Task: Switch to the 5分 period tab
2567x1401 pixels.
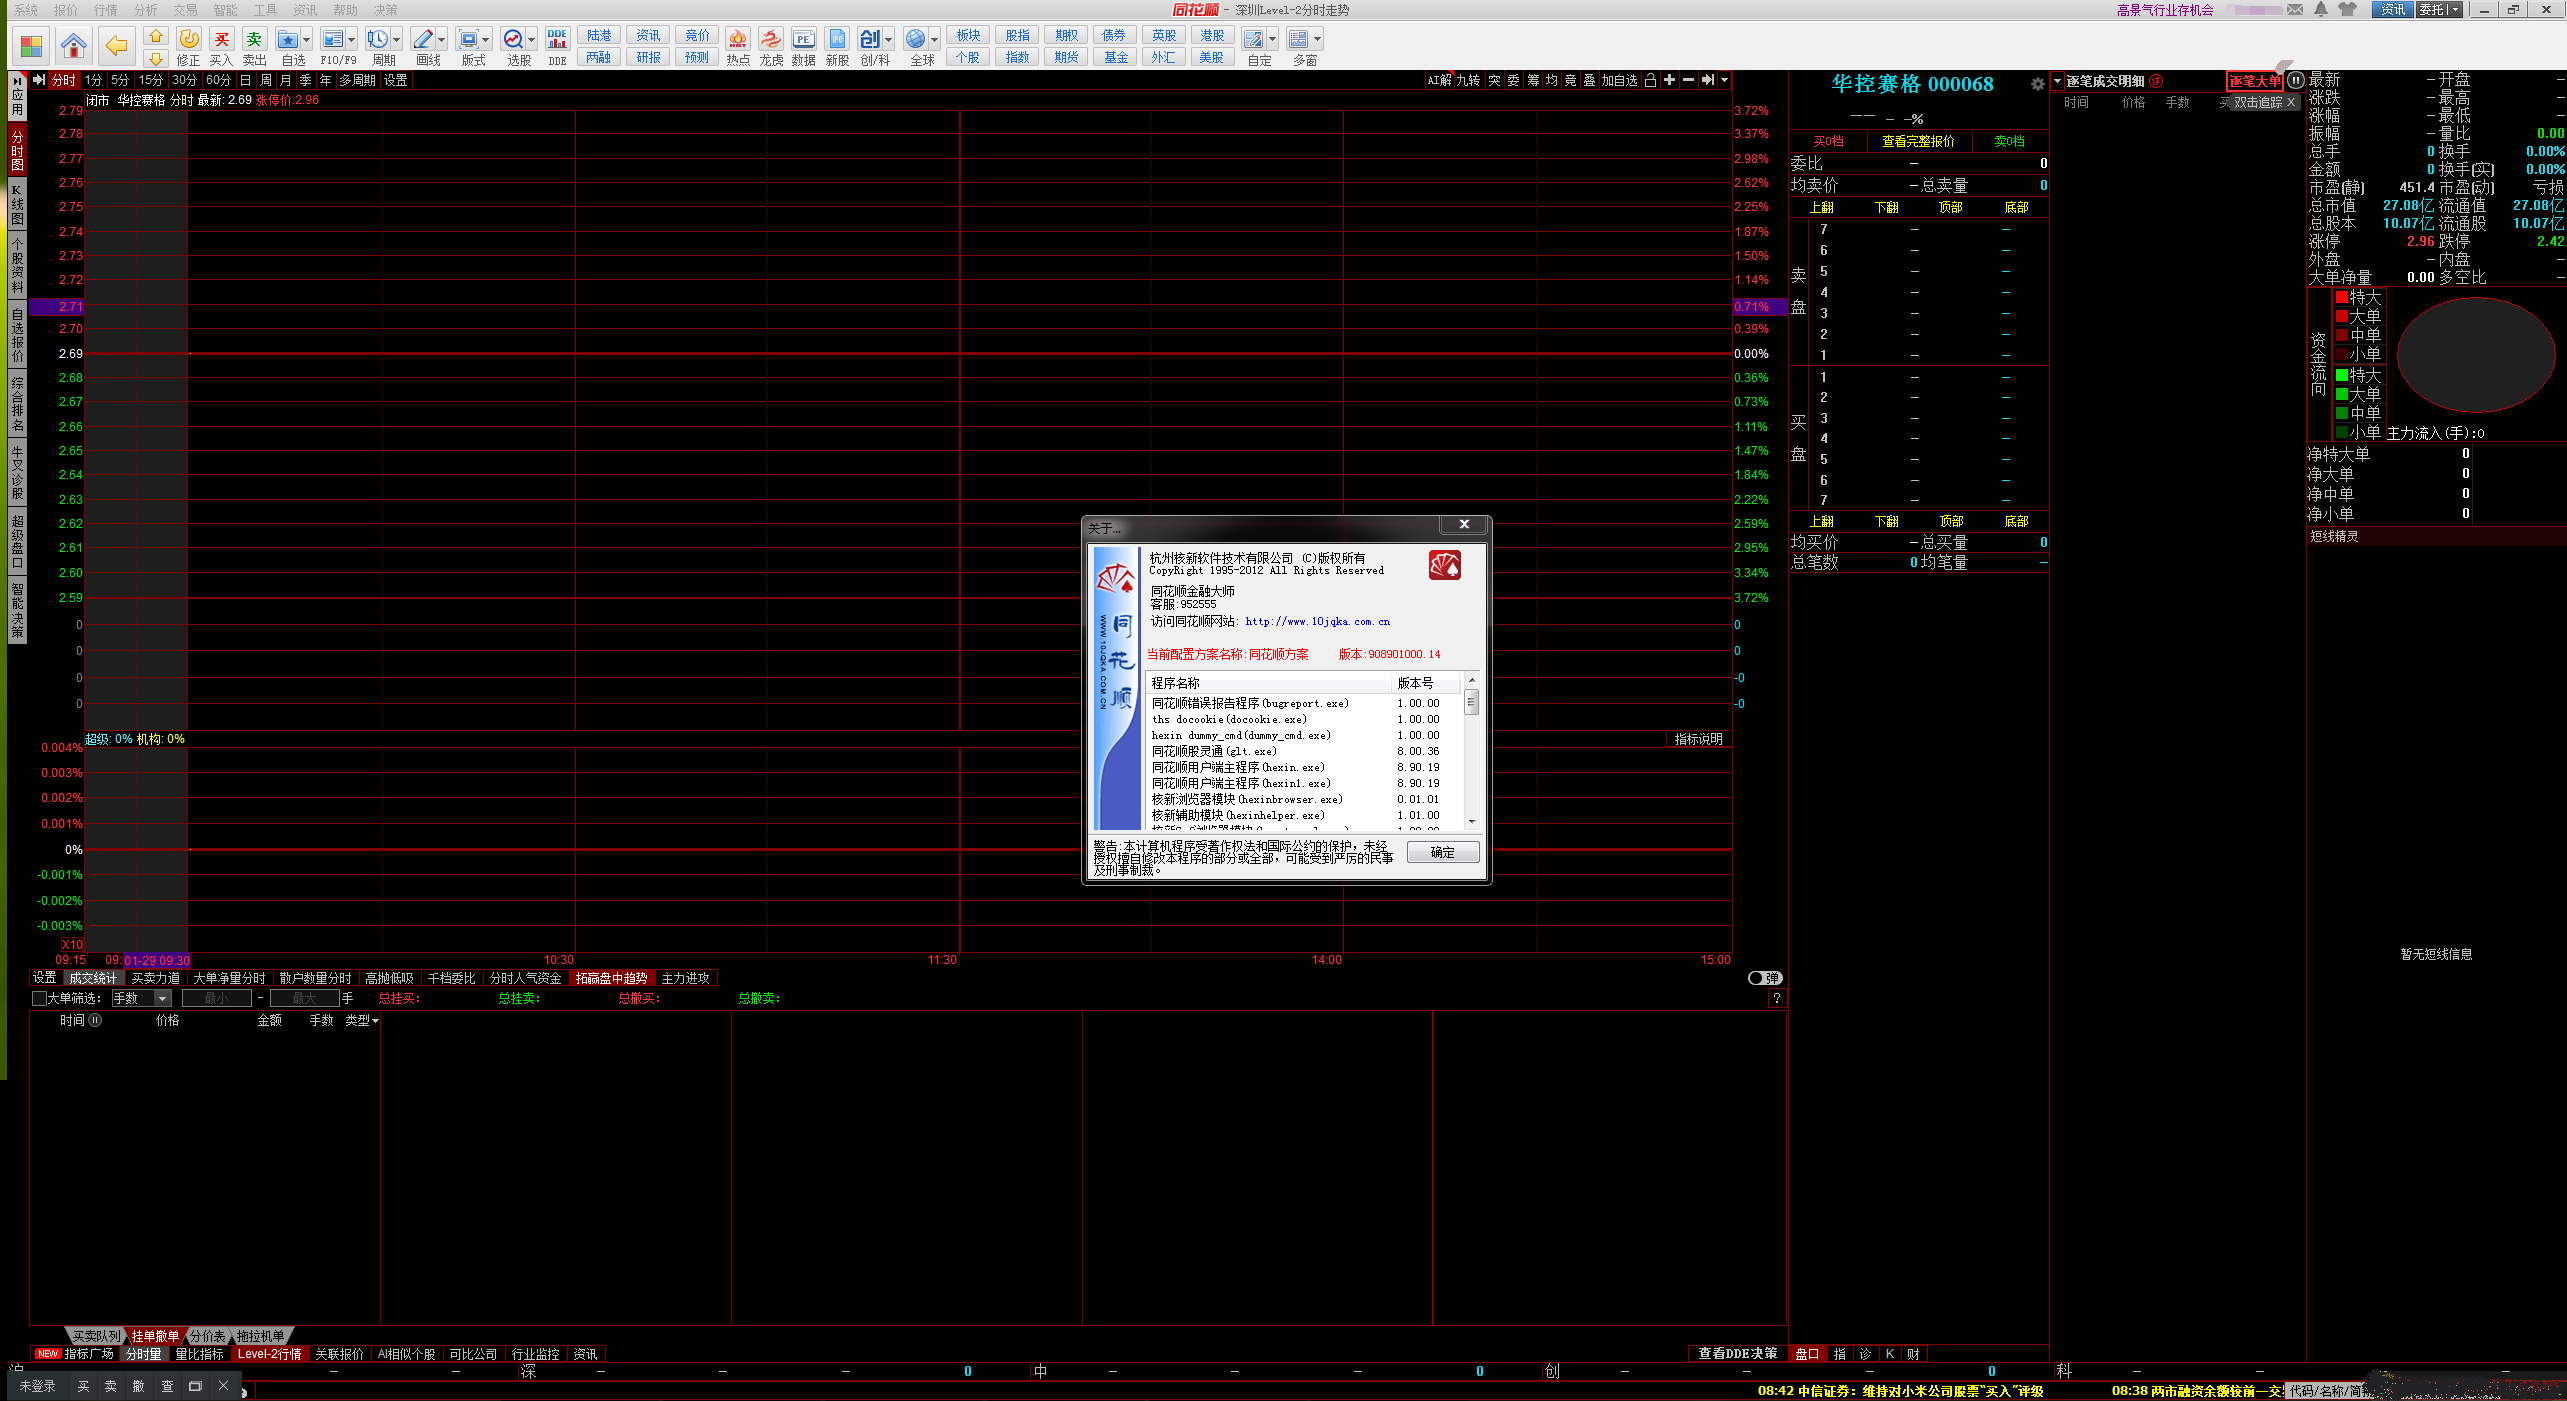Action: tap(120, 80)
